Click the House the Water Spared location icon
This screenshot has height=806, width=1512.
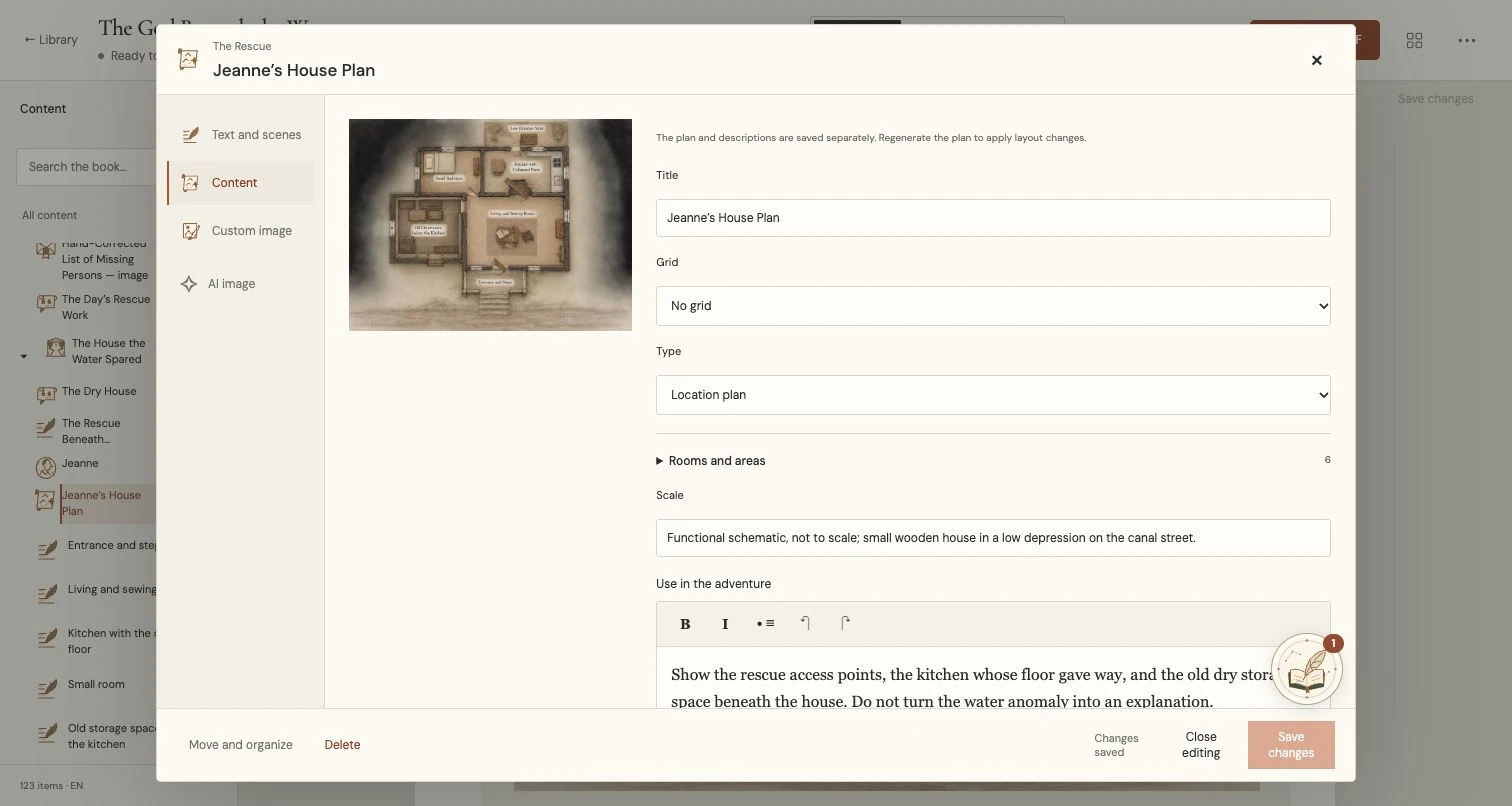pyautogui.click(x=56, y=347)
